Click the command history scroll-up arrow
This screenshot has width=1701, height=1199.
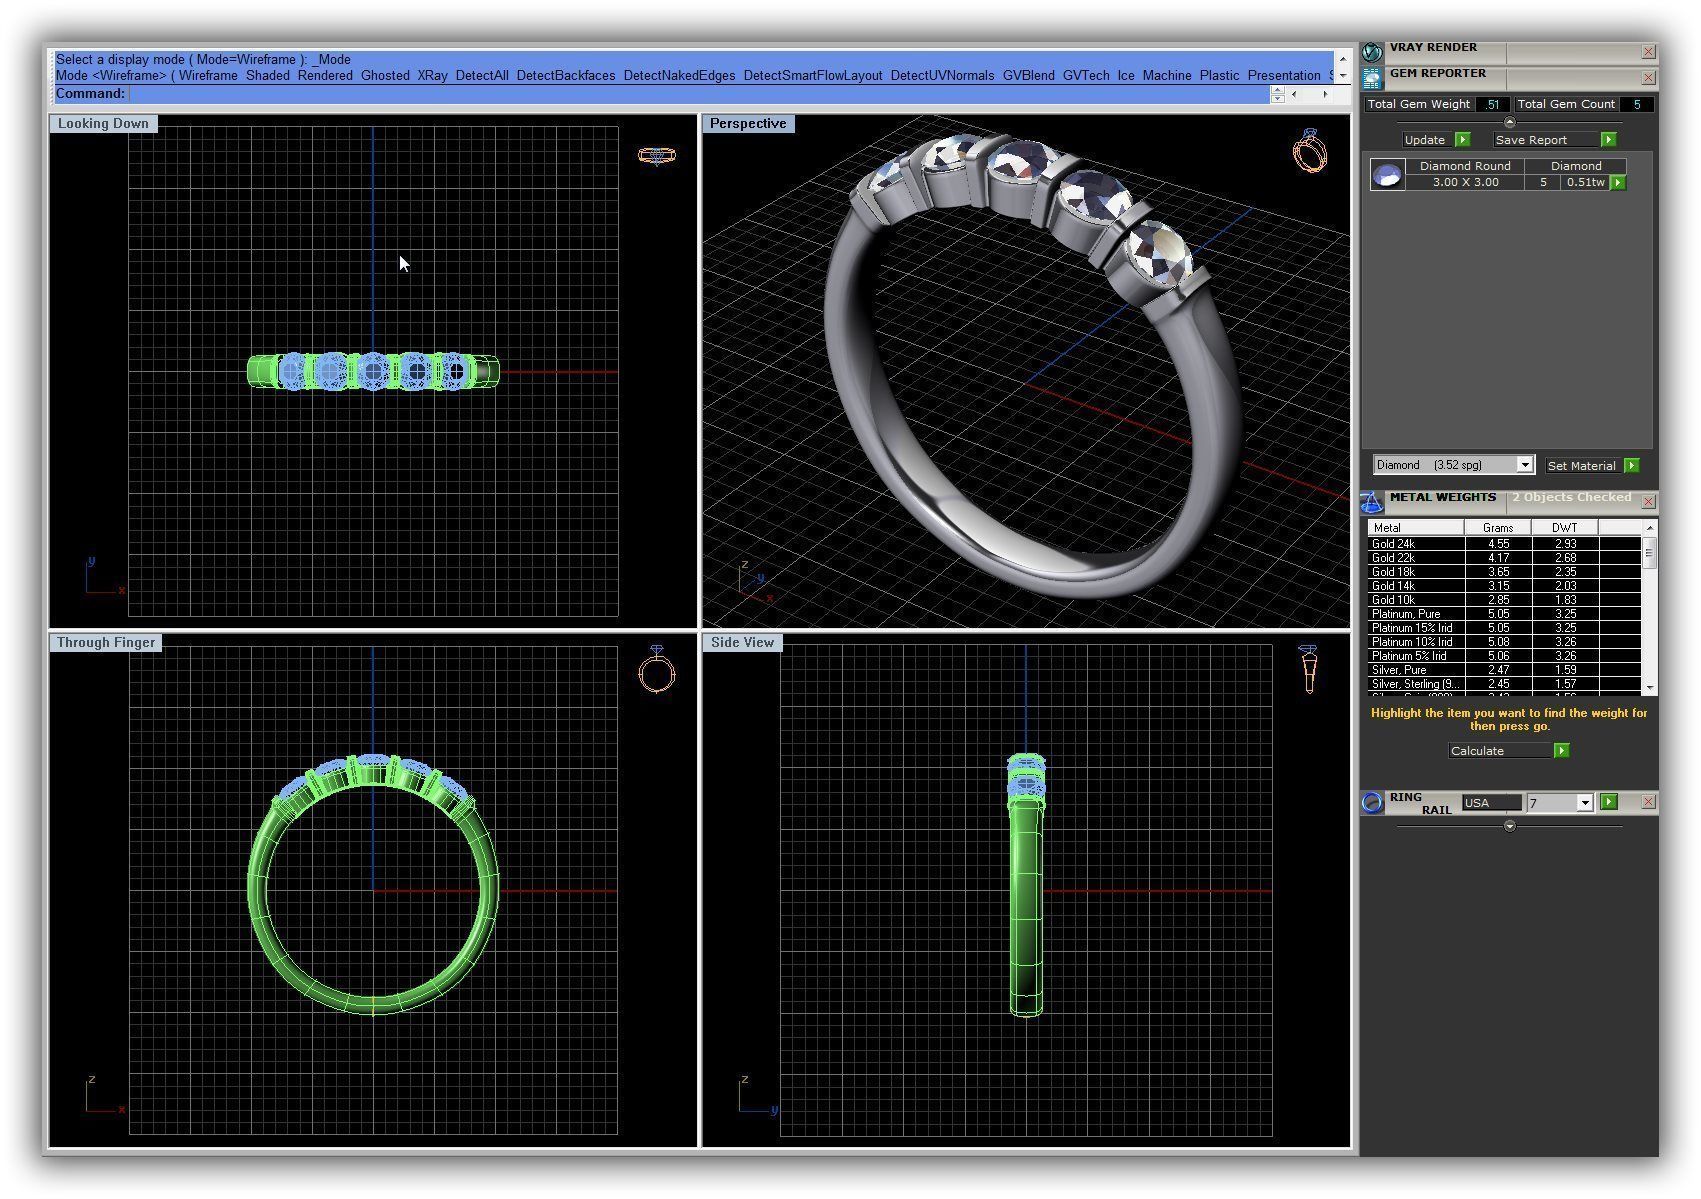[1342, 59]
